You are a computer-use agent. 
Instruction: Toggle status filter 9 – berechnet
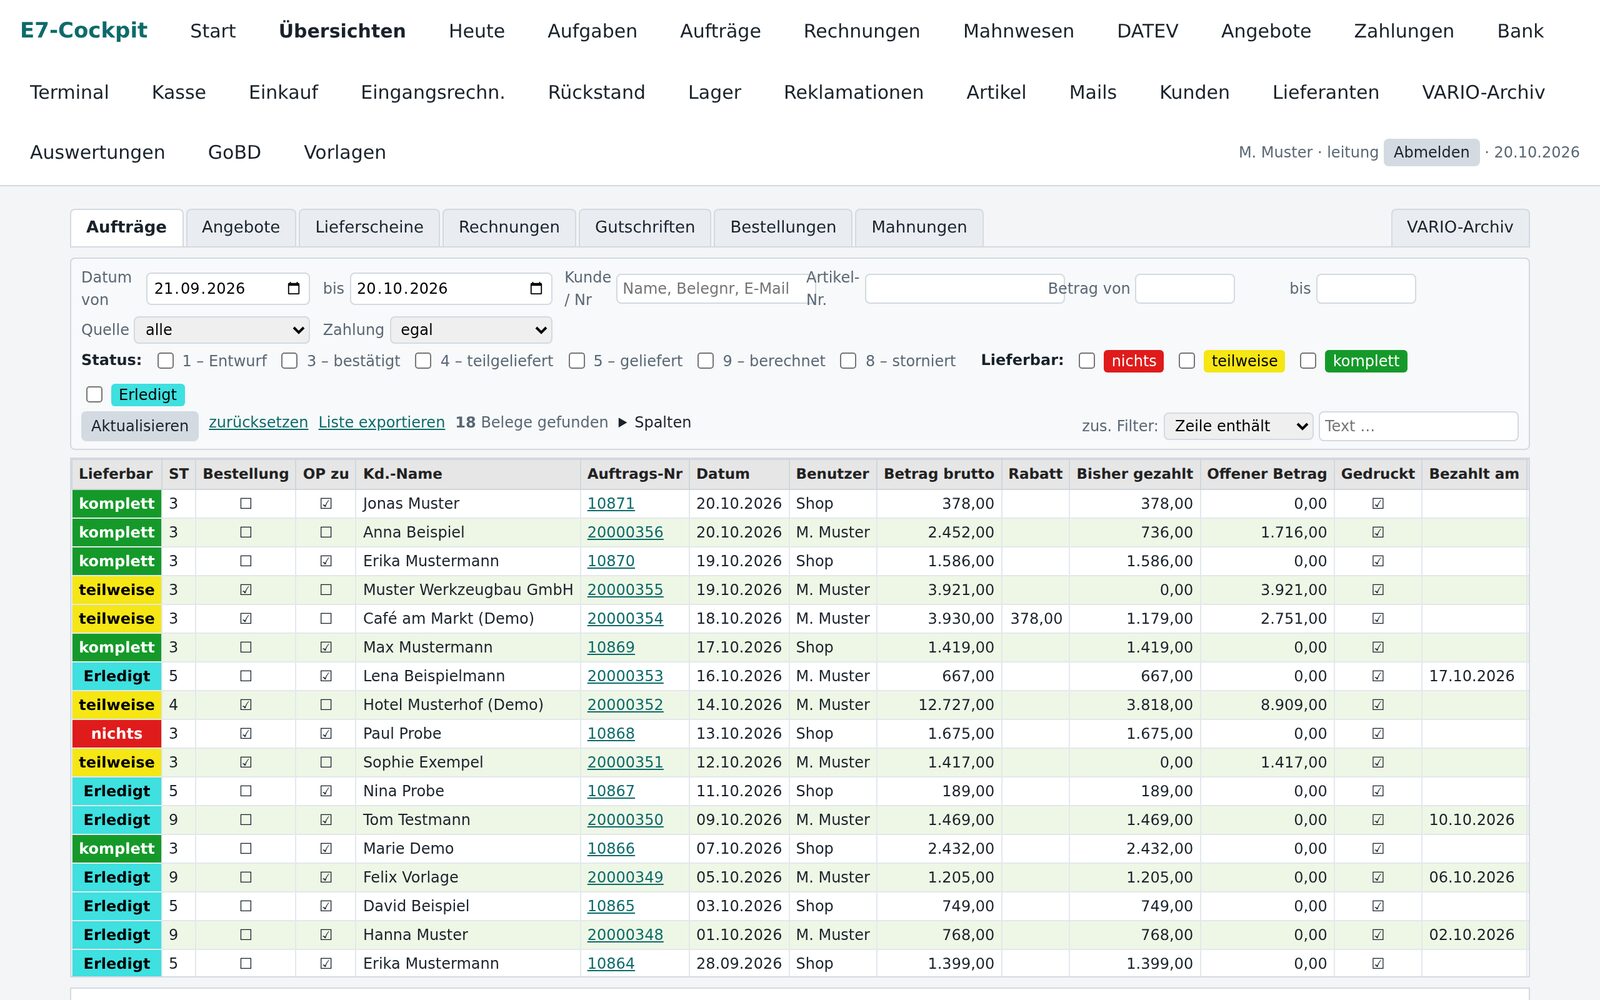(x=706, y=361)
